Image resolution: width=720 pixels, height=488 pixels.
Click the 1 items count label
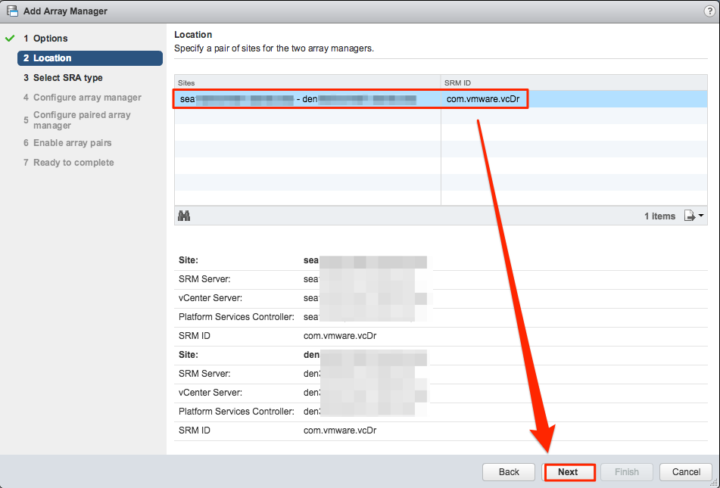[659, 216]
